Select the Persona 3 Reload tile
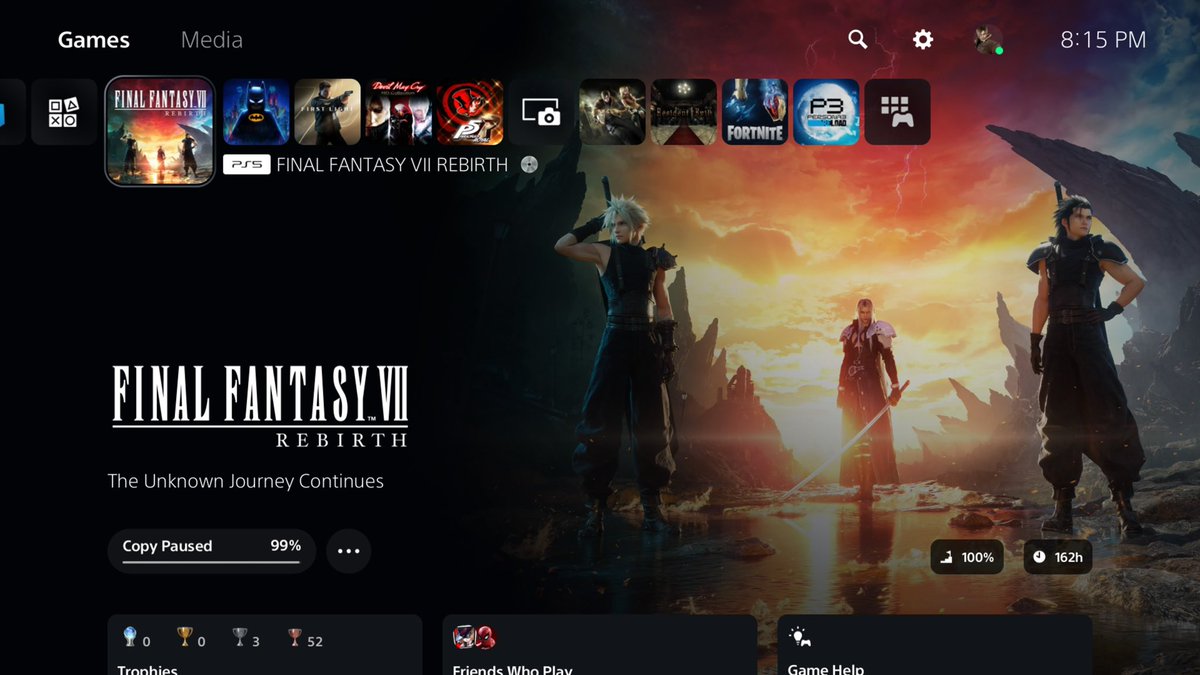 [826, 112]
